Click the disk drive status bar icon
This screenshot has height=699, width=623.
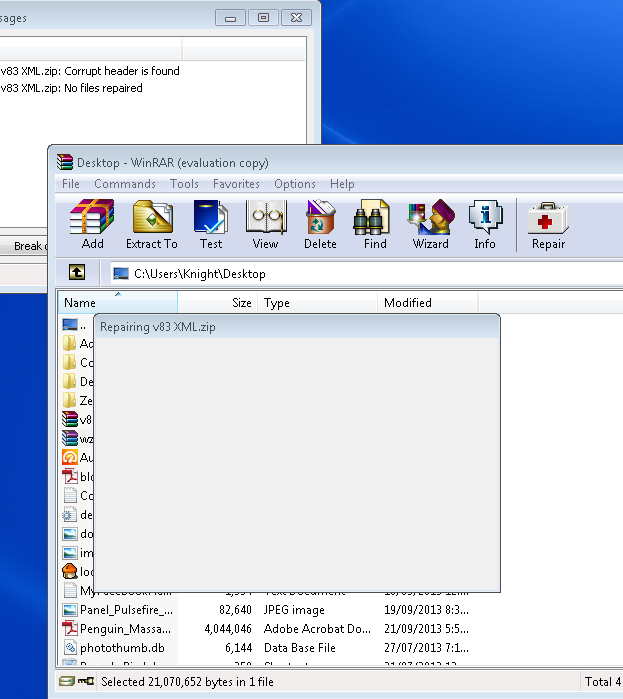(67, 681)
